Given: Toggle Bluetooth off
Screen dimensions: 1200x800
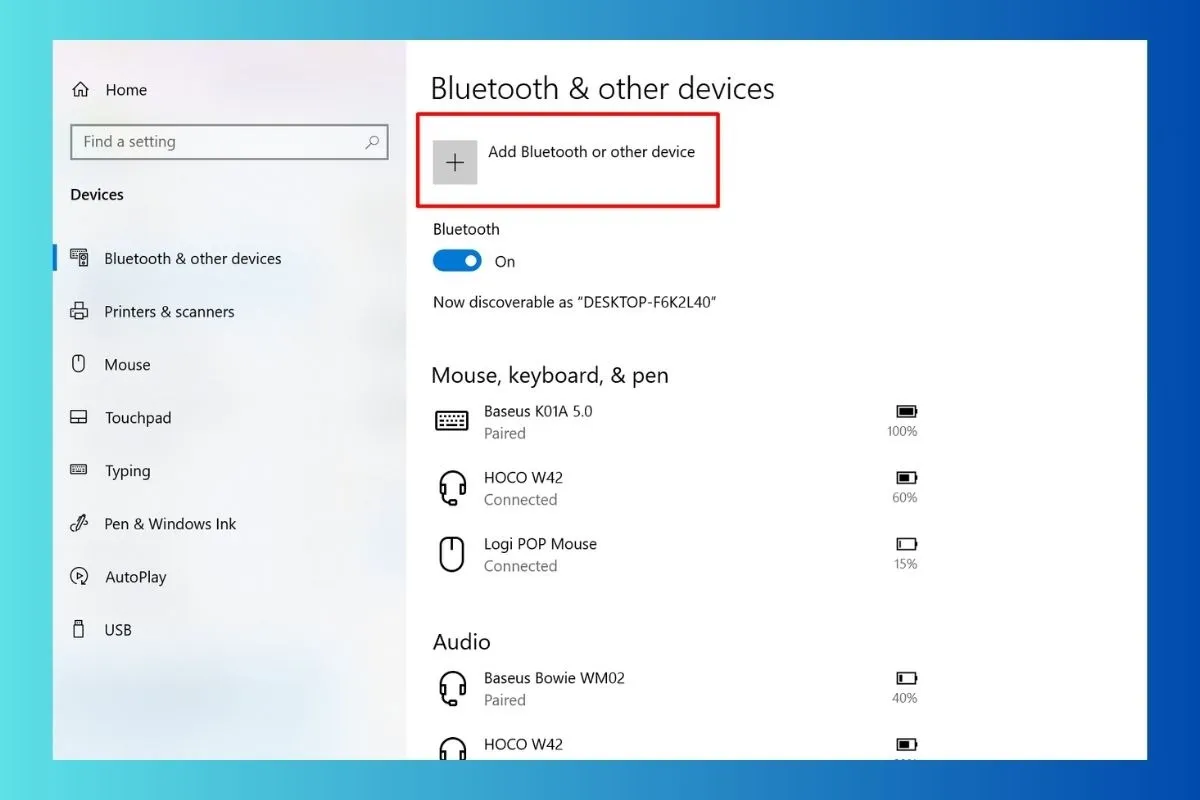Looking at the screenshot, I should click(x=457, y=260).
